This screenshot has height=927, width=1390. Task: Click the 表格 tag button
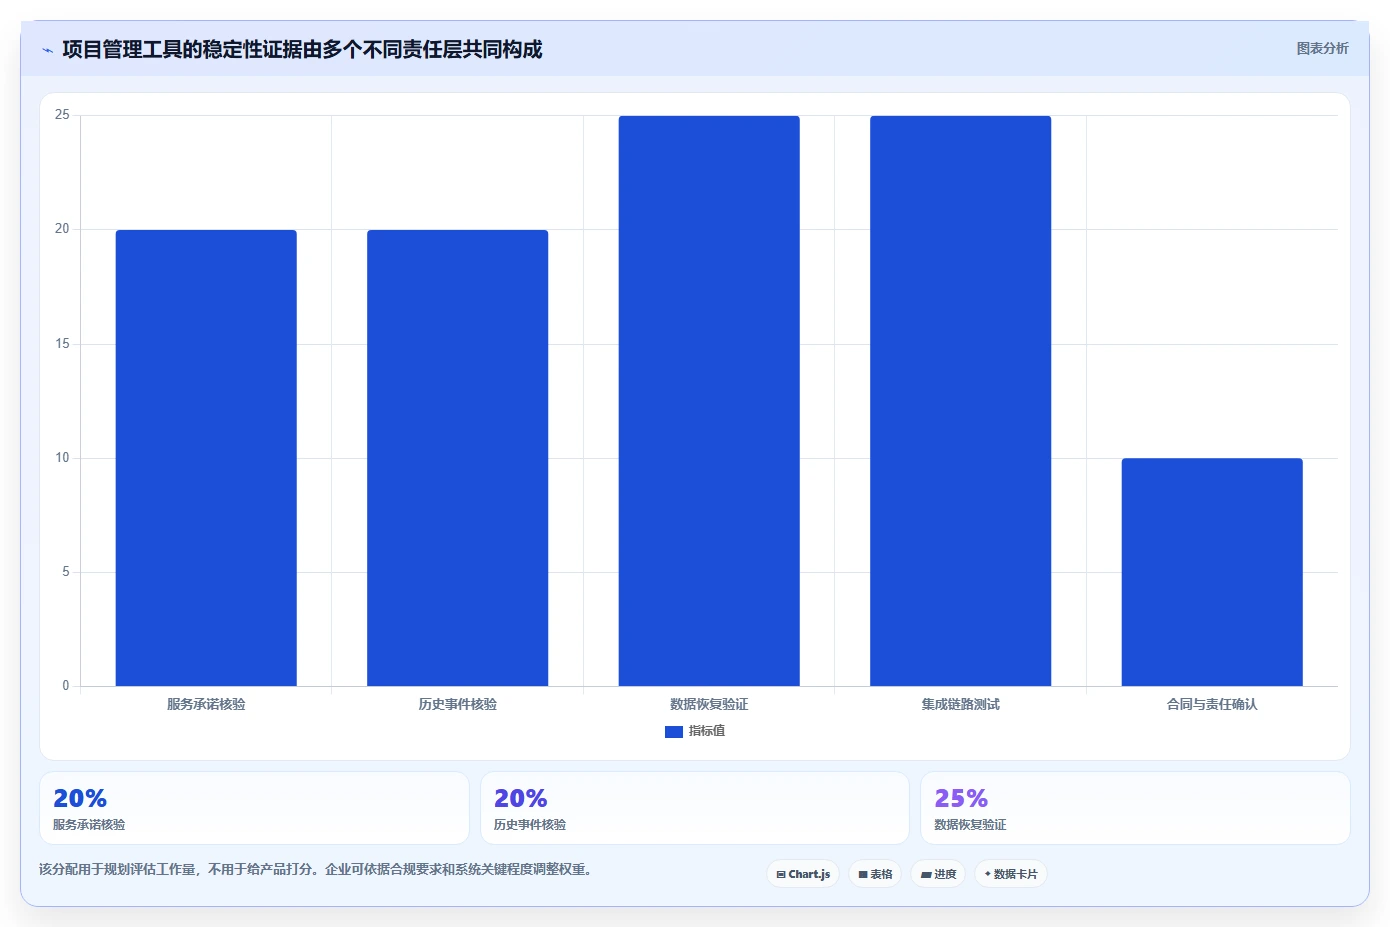click(x=875, y=874)
